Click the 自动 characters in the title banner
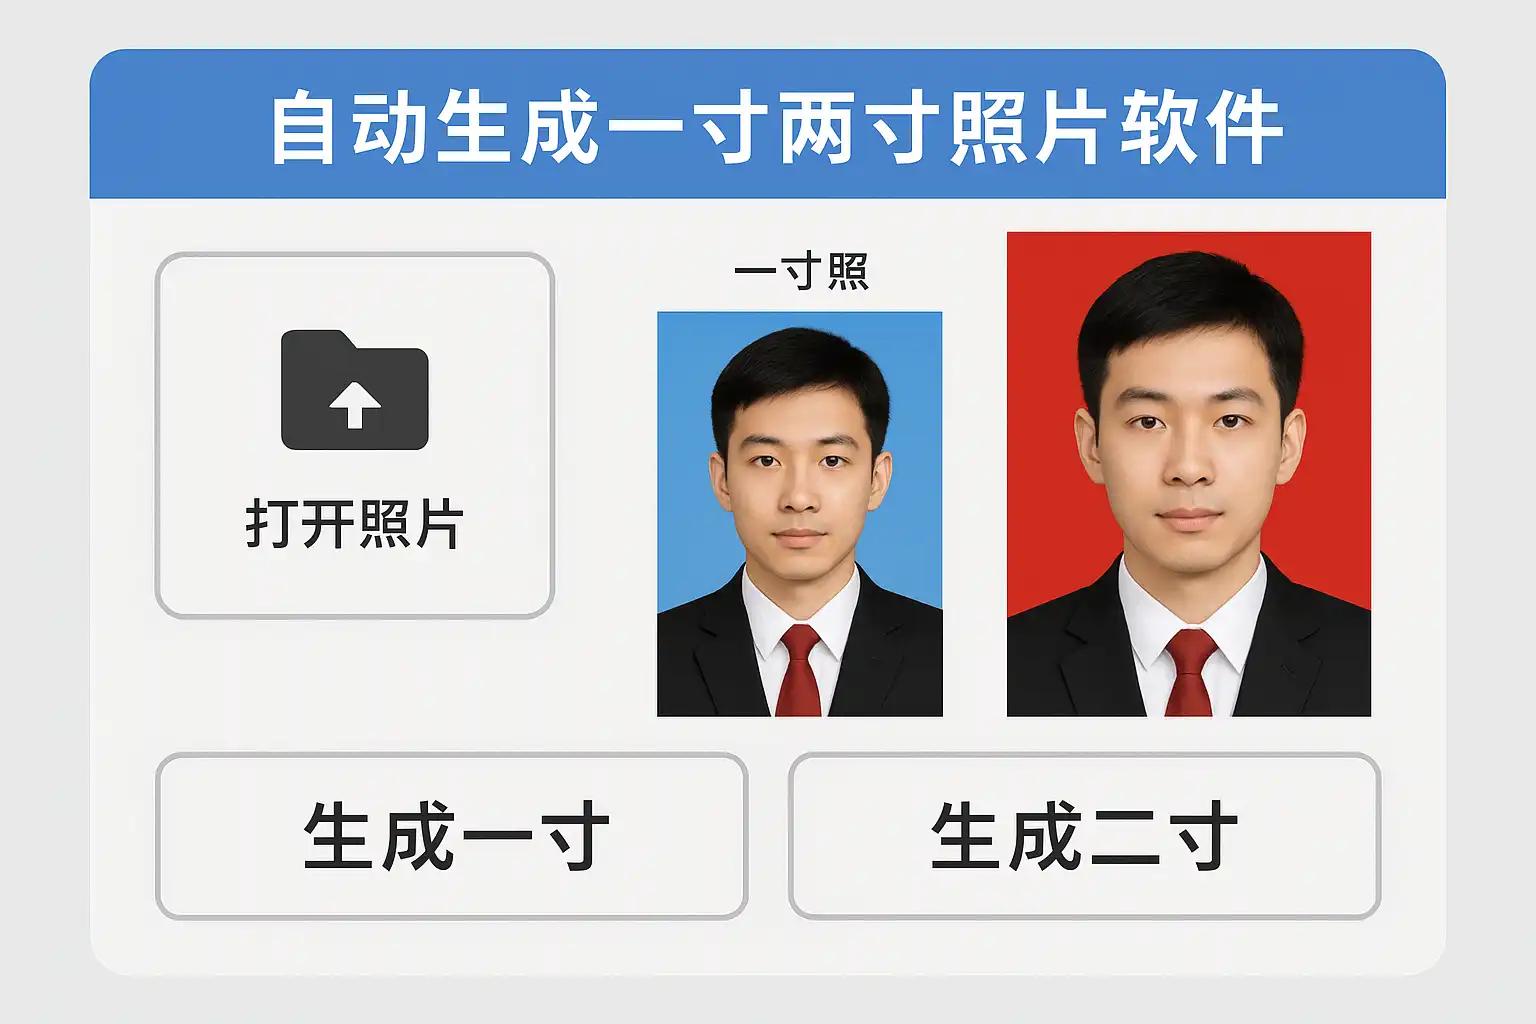This screenshot has width=1536, height=1024. coord(350,126)
